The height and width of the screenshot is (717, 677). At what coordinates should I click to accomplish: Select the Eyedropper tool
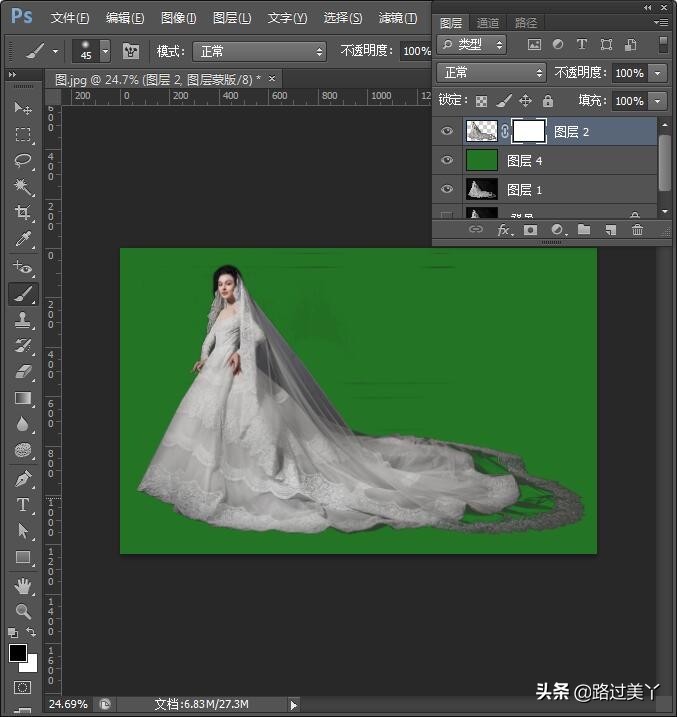[x=22, y=239]
